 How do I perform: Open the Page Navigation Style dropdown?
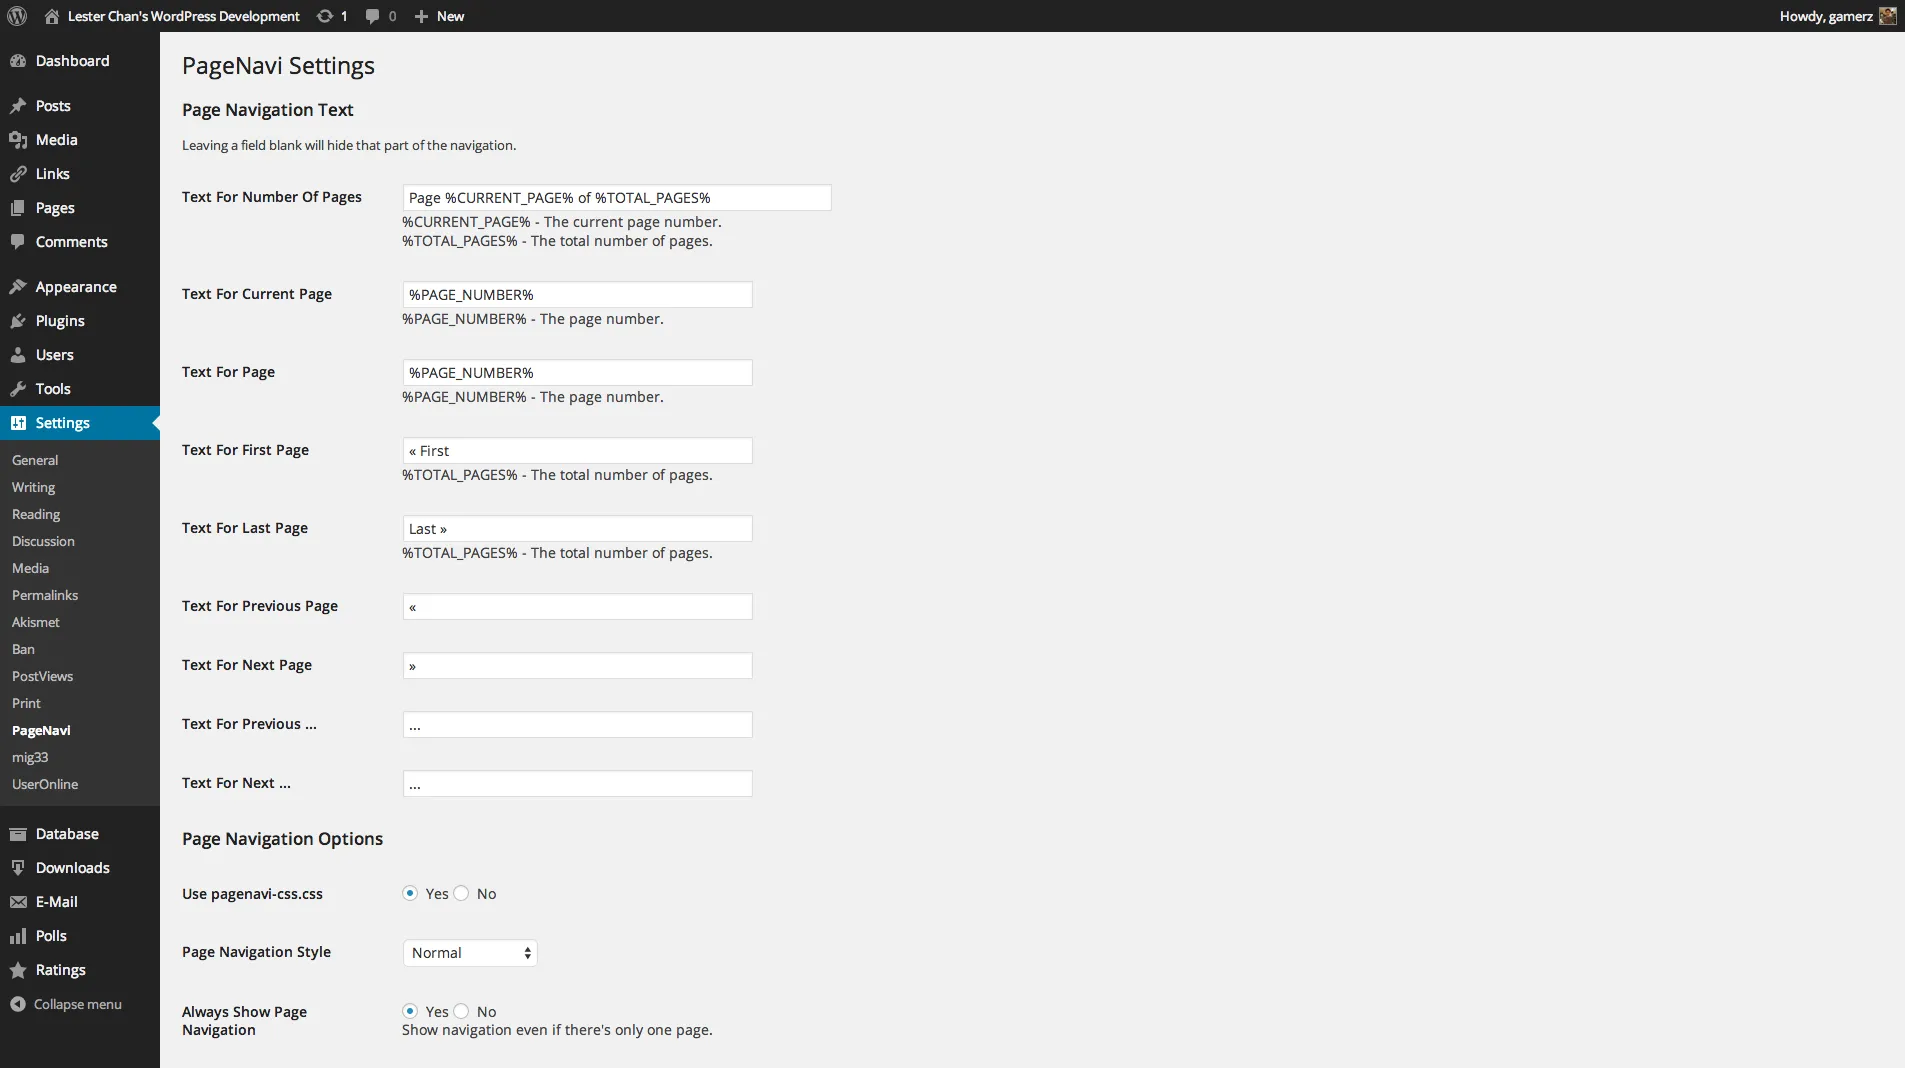470,953
